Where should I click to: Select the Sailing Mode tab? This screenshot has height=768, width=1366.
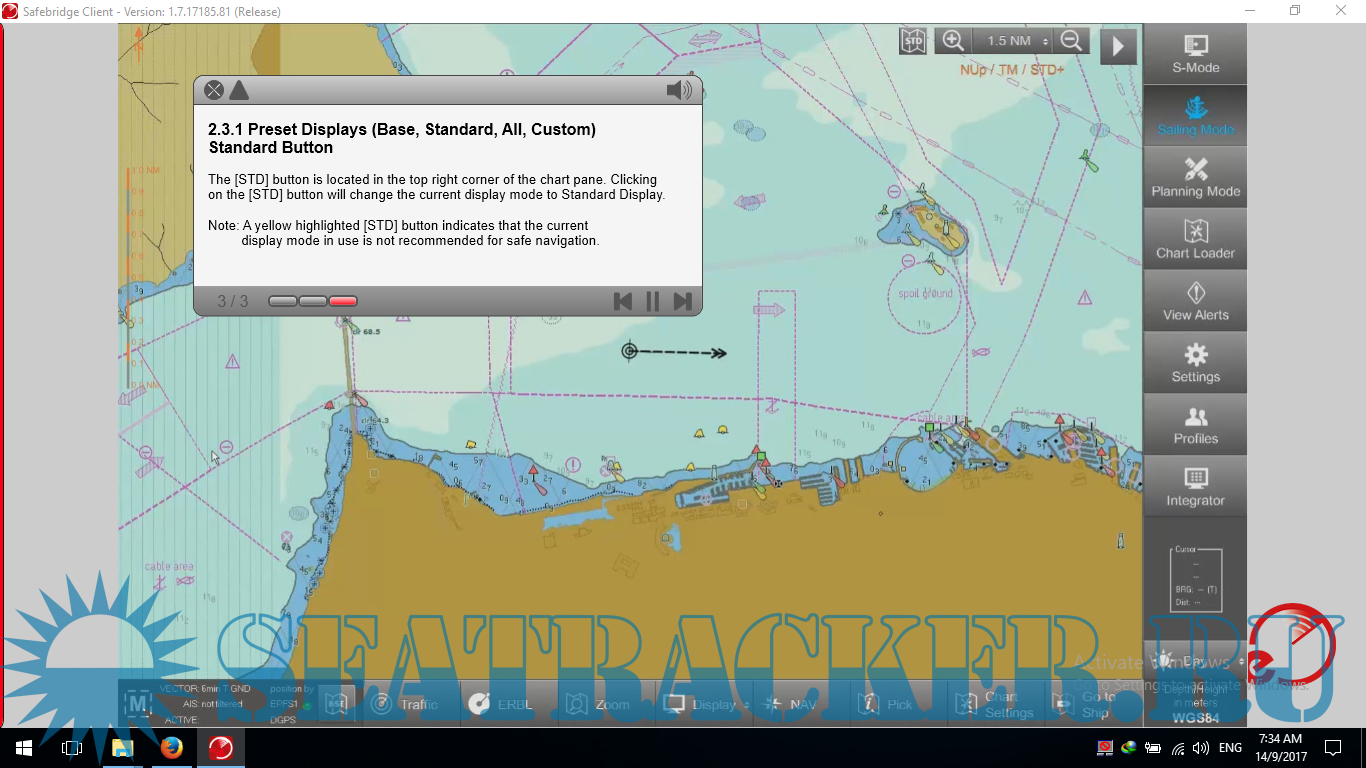1195,116
